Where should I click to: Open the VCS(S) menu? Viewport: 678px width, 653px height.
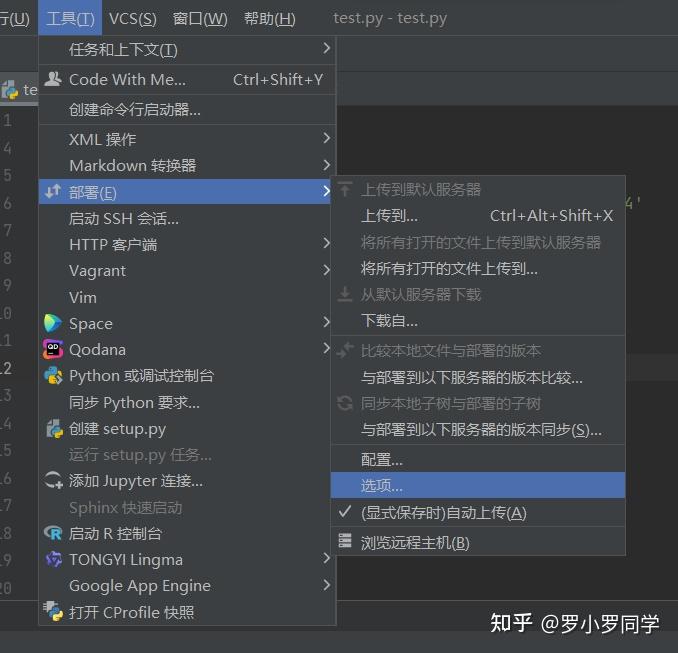[x=132, y=18]
